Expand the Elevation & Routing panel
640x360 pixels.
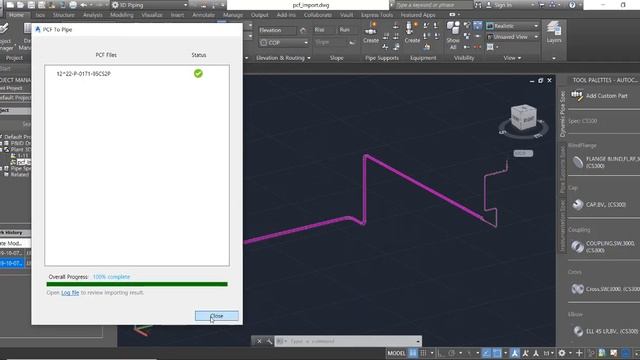tap(283, 58)
